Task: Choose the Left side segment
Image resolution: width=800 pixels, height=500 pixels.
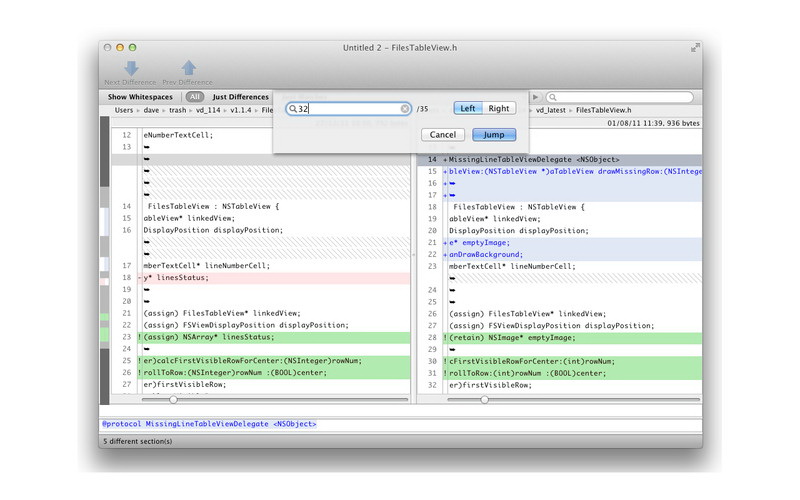Action: tap(467, 108)
